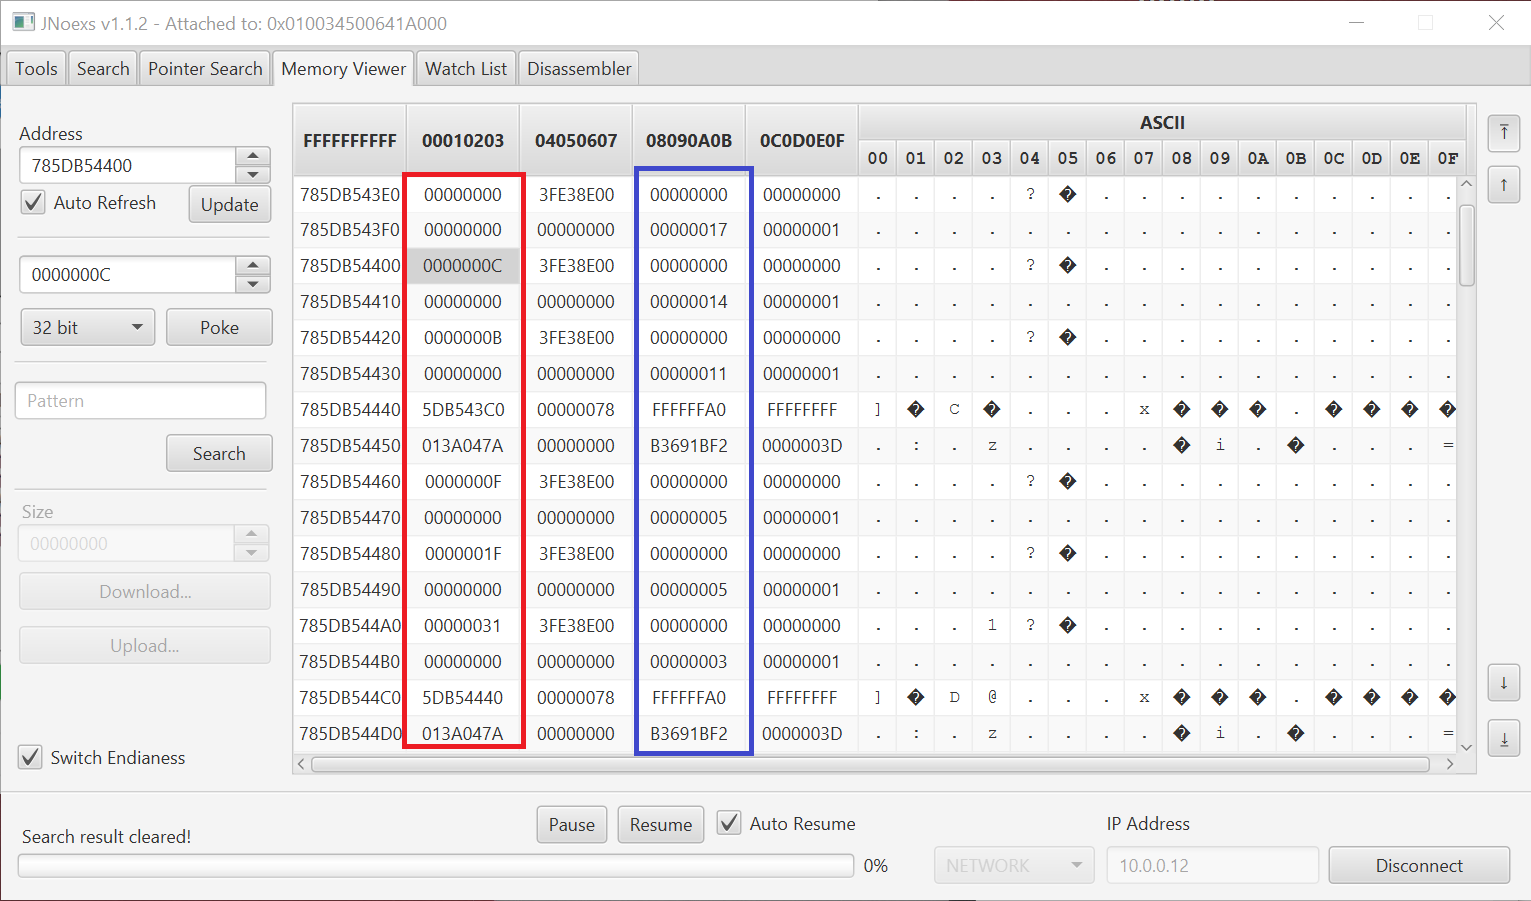Open the Disassembler tab
The width and height of the screenshot is (1531, 901).
(579, 68)
